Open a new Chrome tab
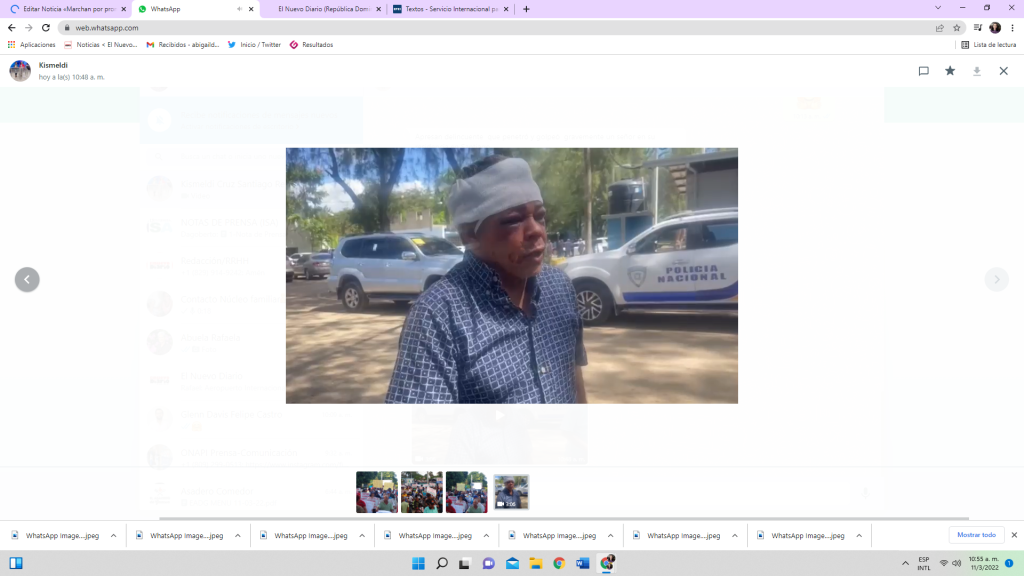This screenshot has width=1024, height=576. coord(527,9)
